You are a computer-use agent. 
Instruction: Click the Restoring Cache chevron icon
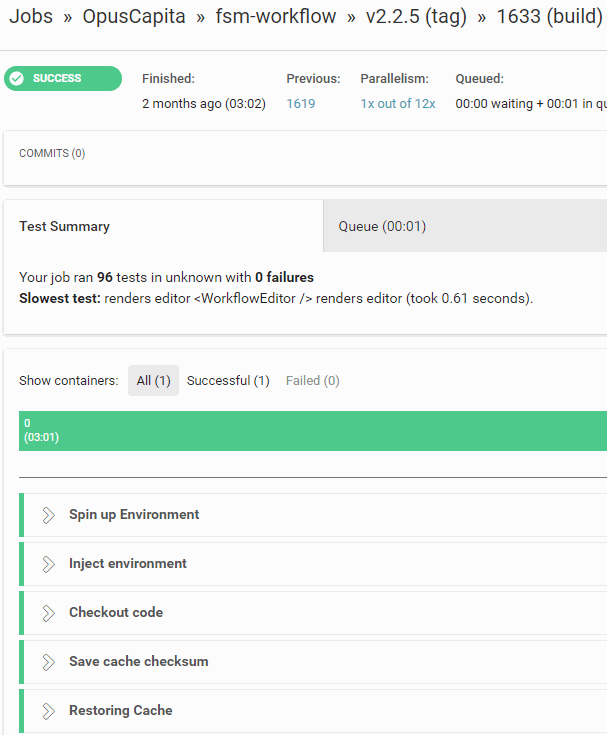(x=48, y=711)
